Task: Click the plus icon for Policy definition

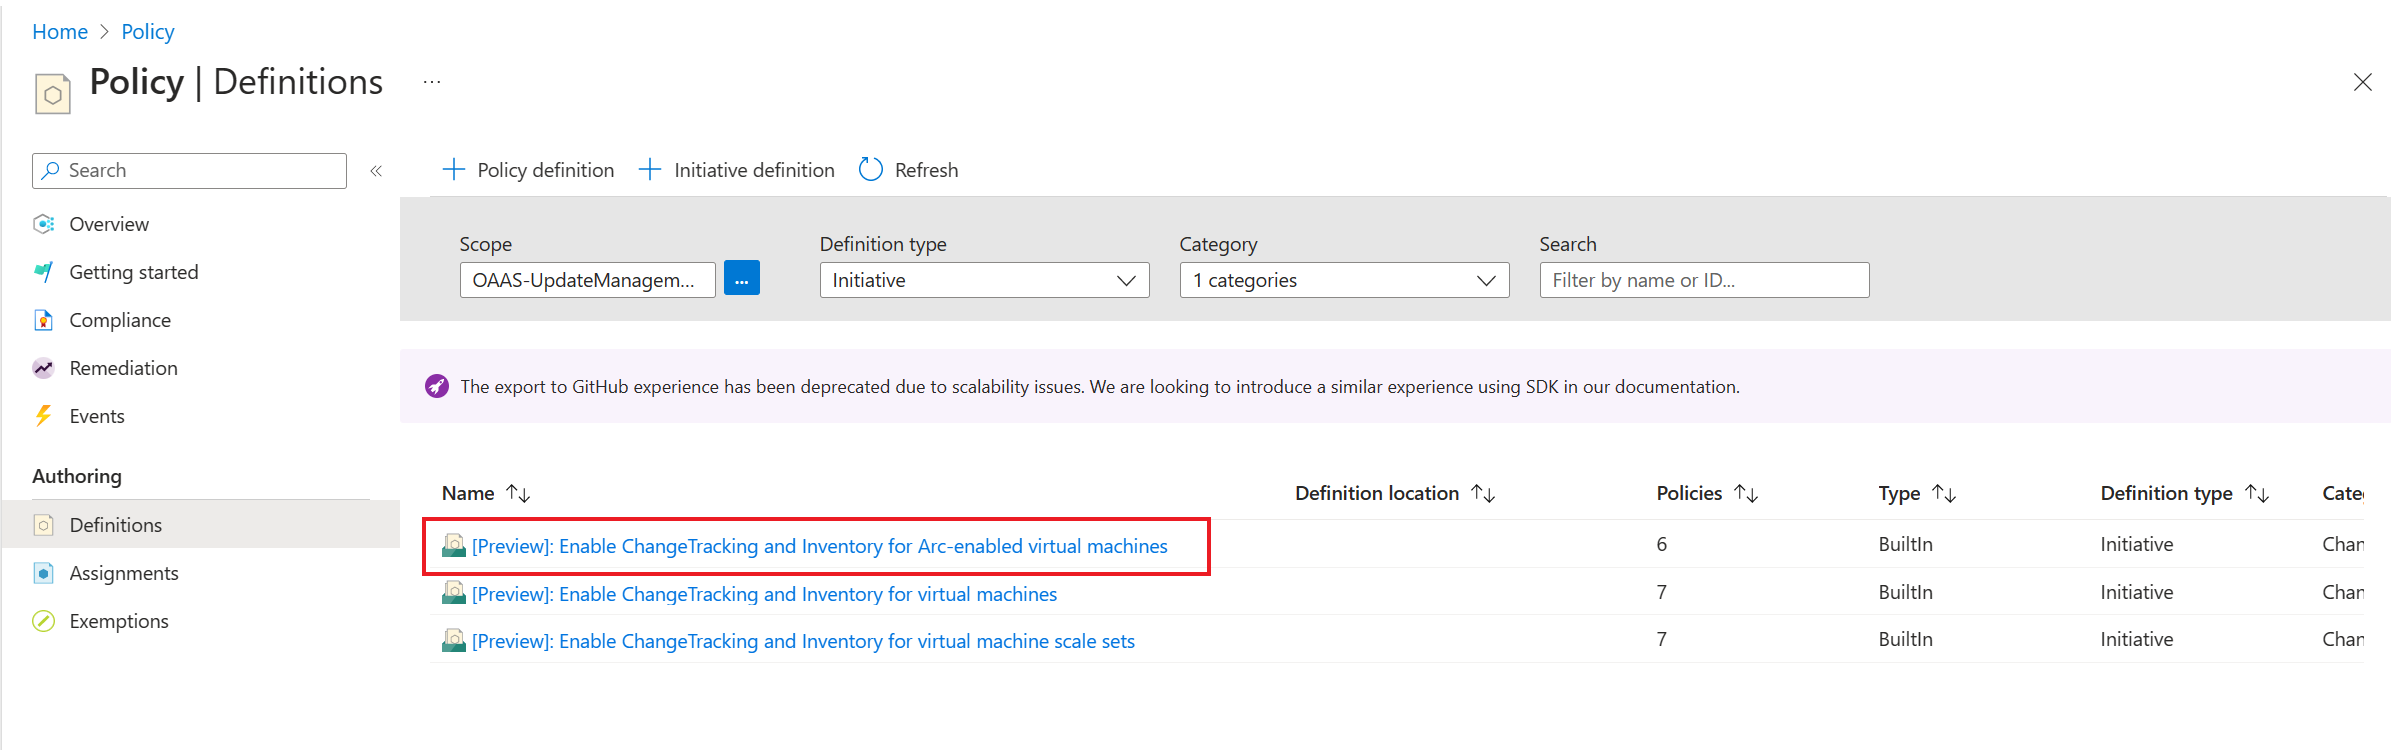Action: [x=454, y=170]
